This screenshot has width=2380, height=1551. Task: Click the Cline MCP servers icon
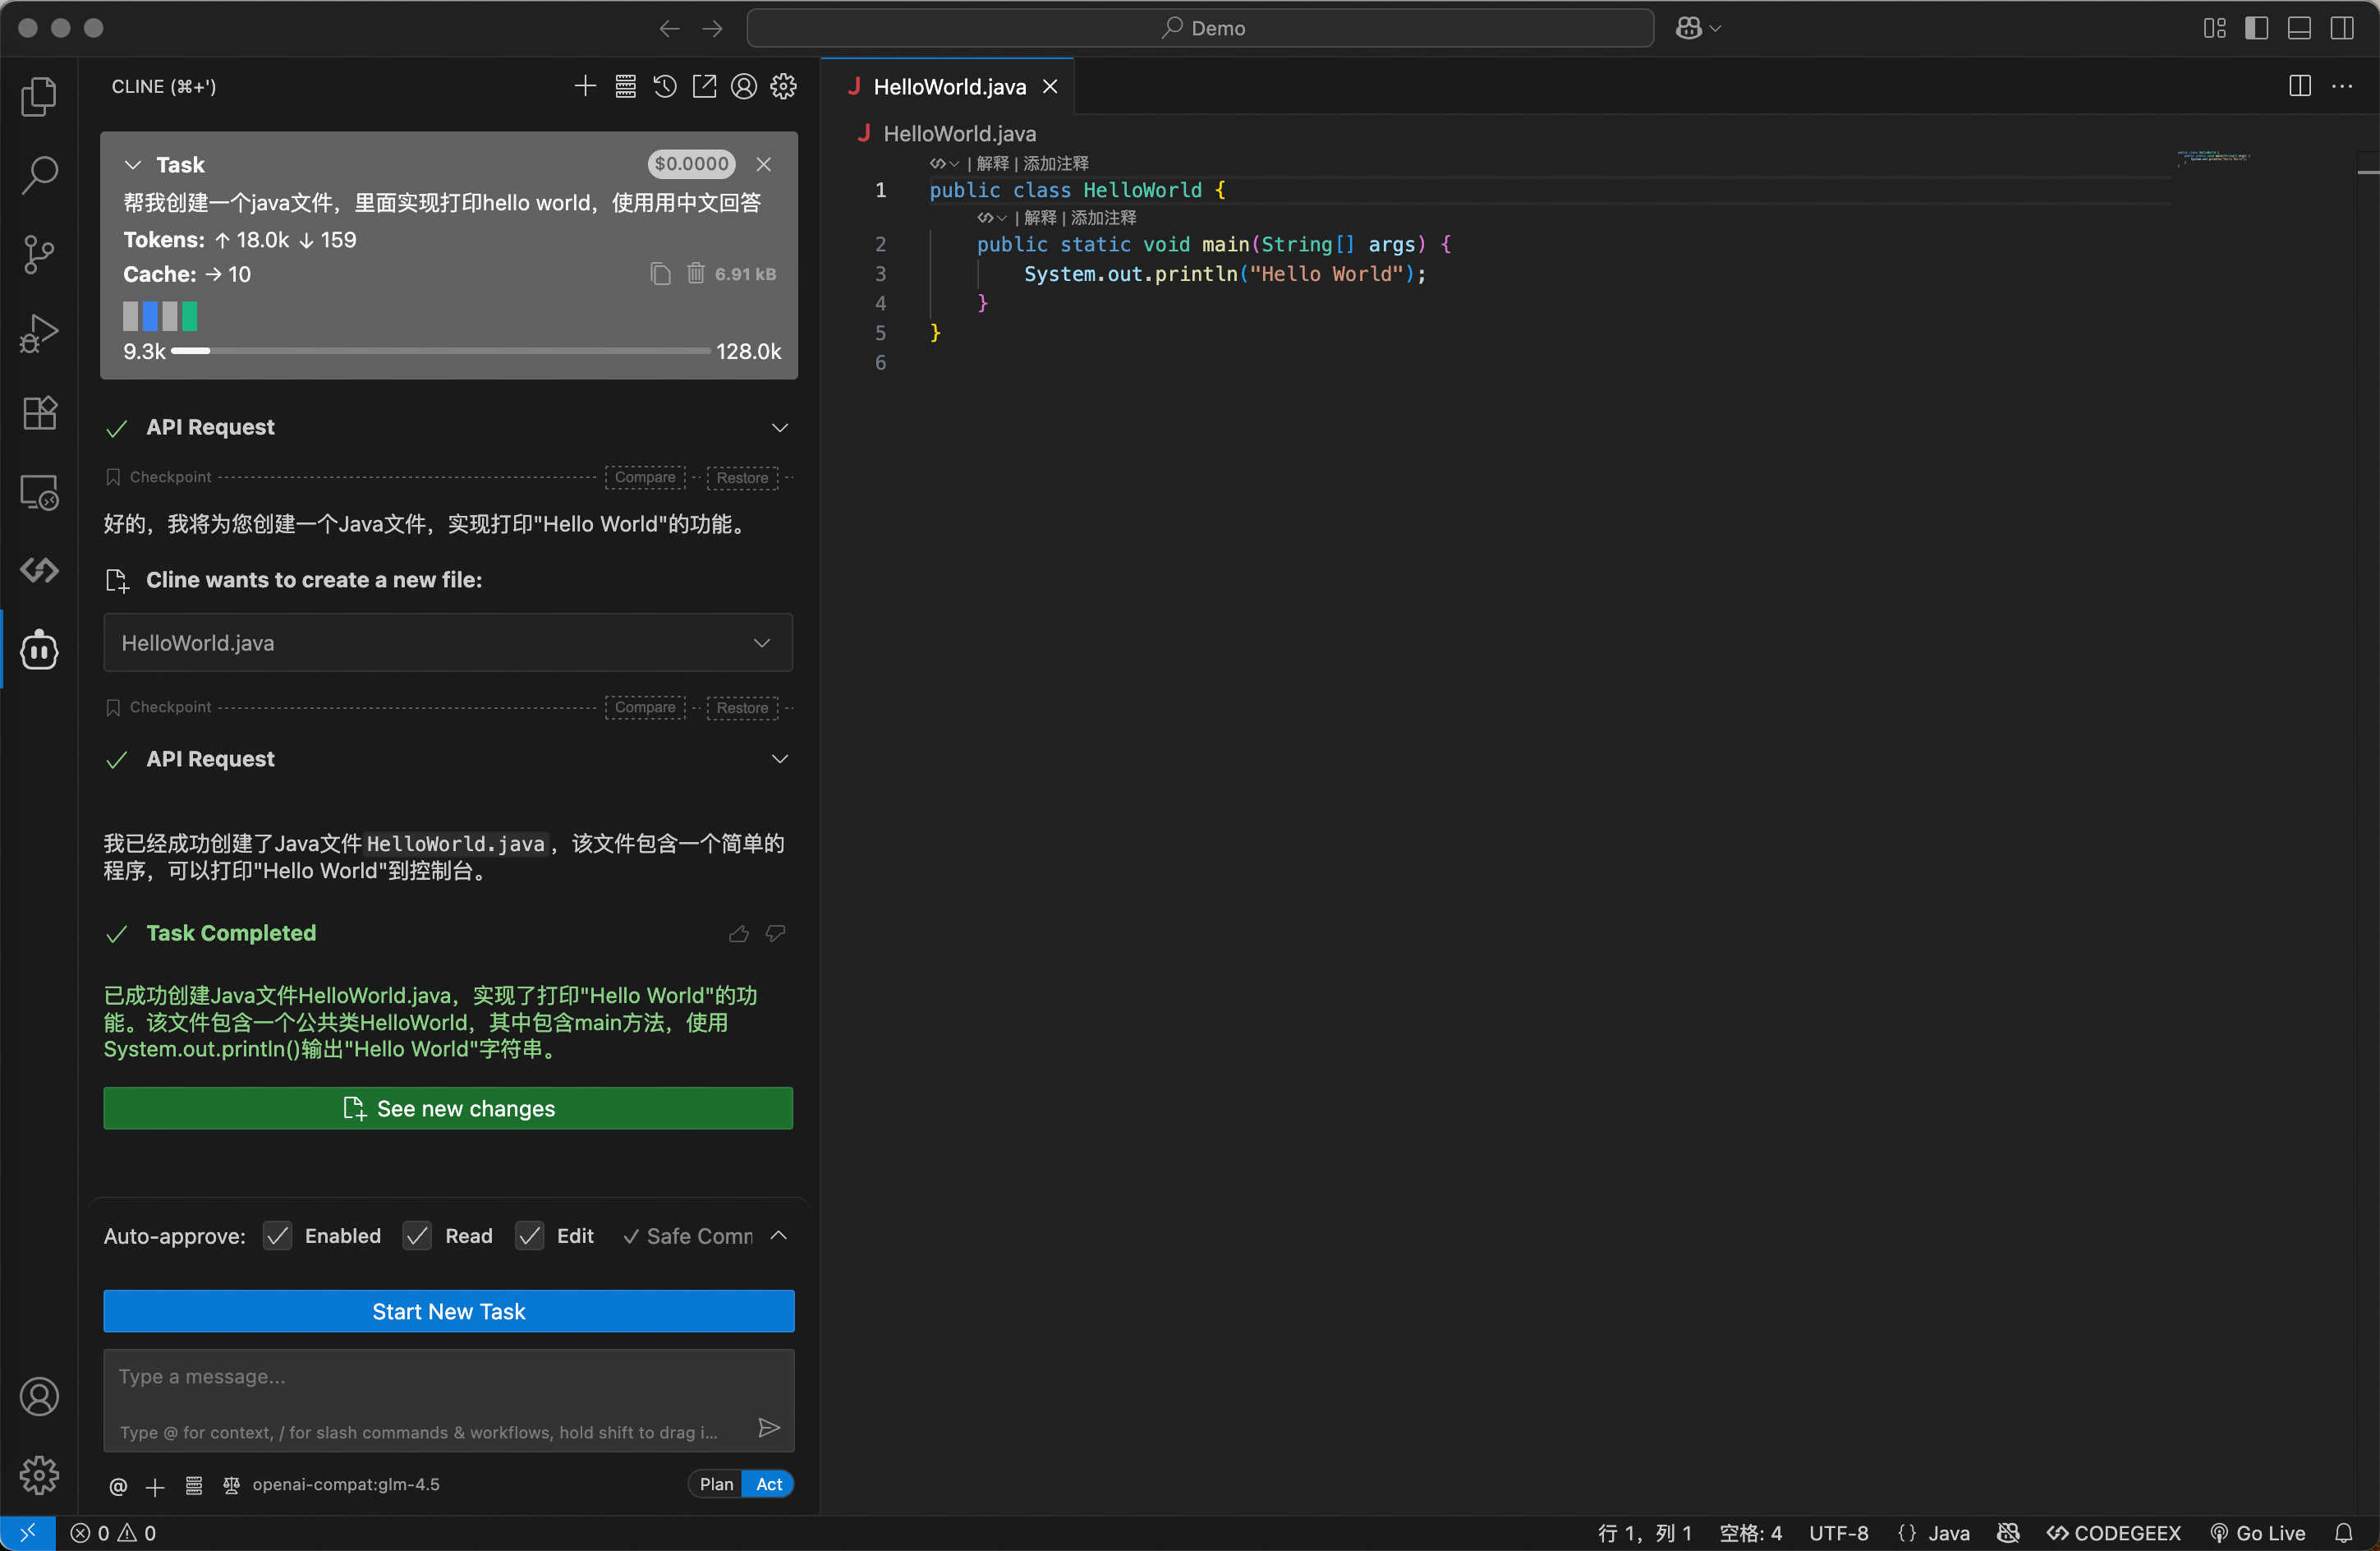pyautogui.click(x=625, y=87)
